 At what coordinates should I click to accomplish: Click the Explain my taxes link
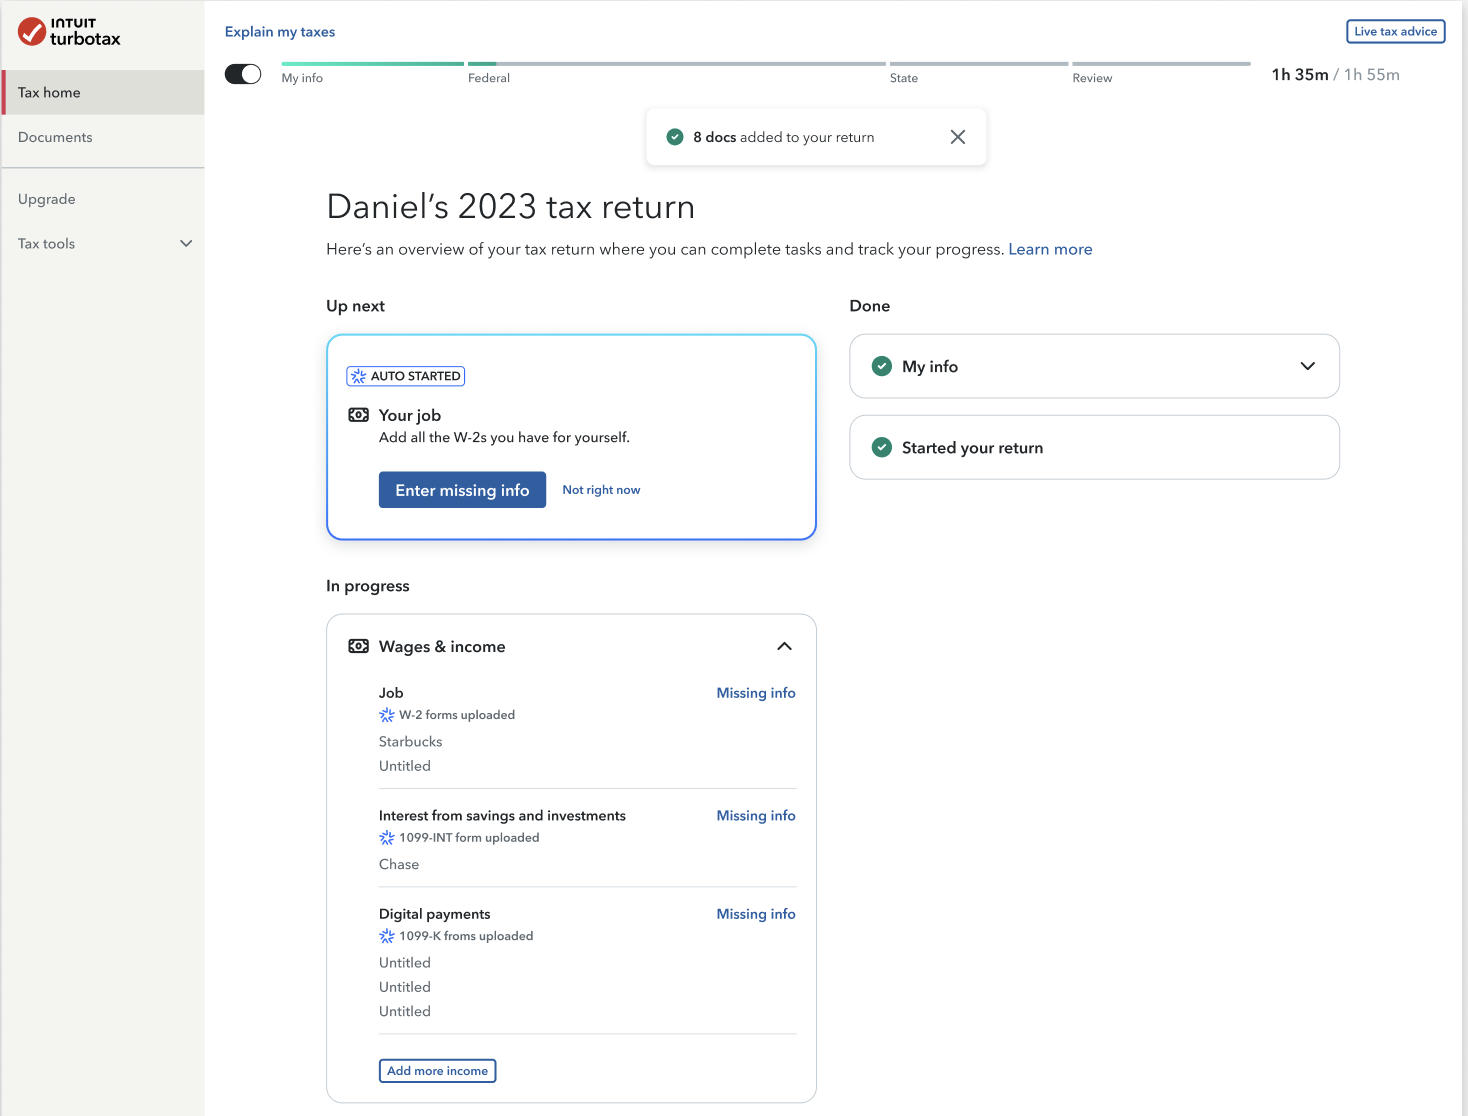(280, 32)
